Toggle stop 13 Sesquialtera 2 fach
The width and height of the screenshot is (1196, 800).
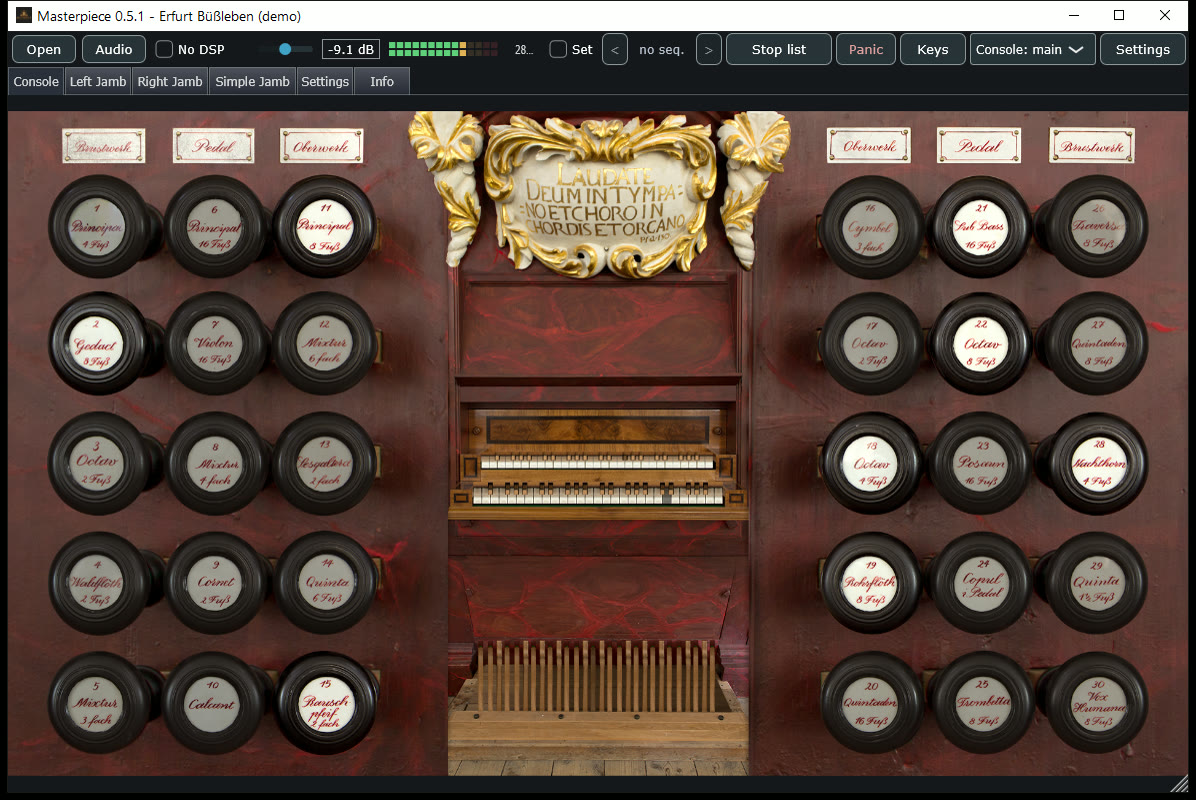click(x=325, y=464)
